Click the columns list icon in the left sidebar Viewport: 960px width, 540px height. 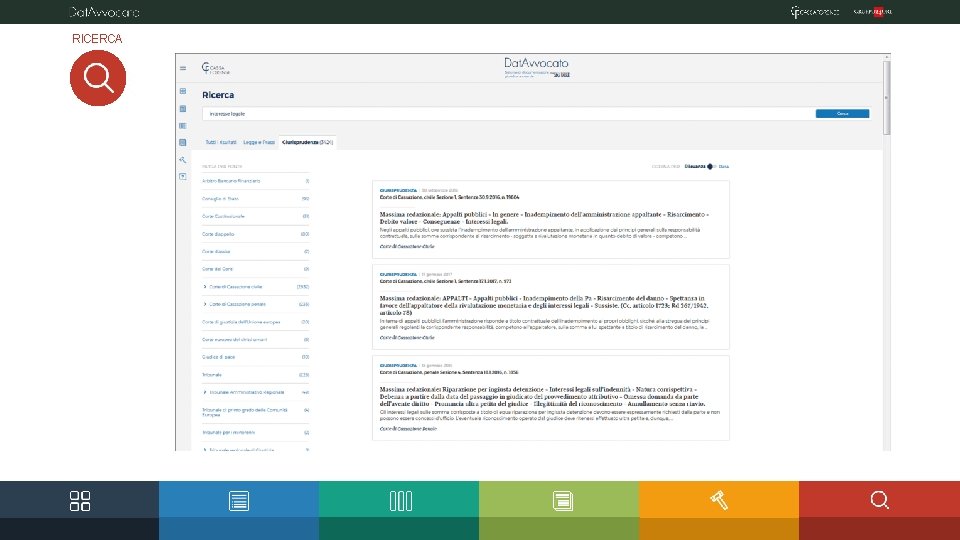coord(182,126)
